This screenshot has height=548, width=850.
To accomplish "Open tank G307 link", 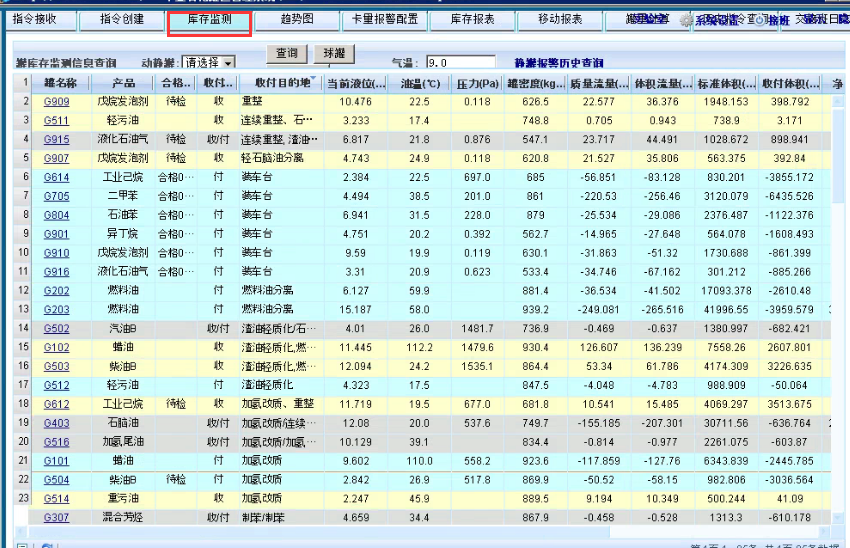I will point(56,518).
